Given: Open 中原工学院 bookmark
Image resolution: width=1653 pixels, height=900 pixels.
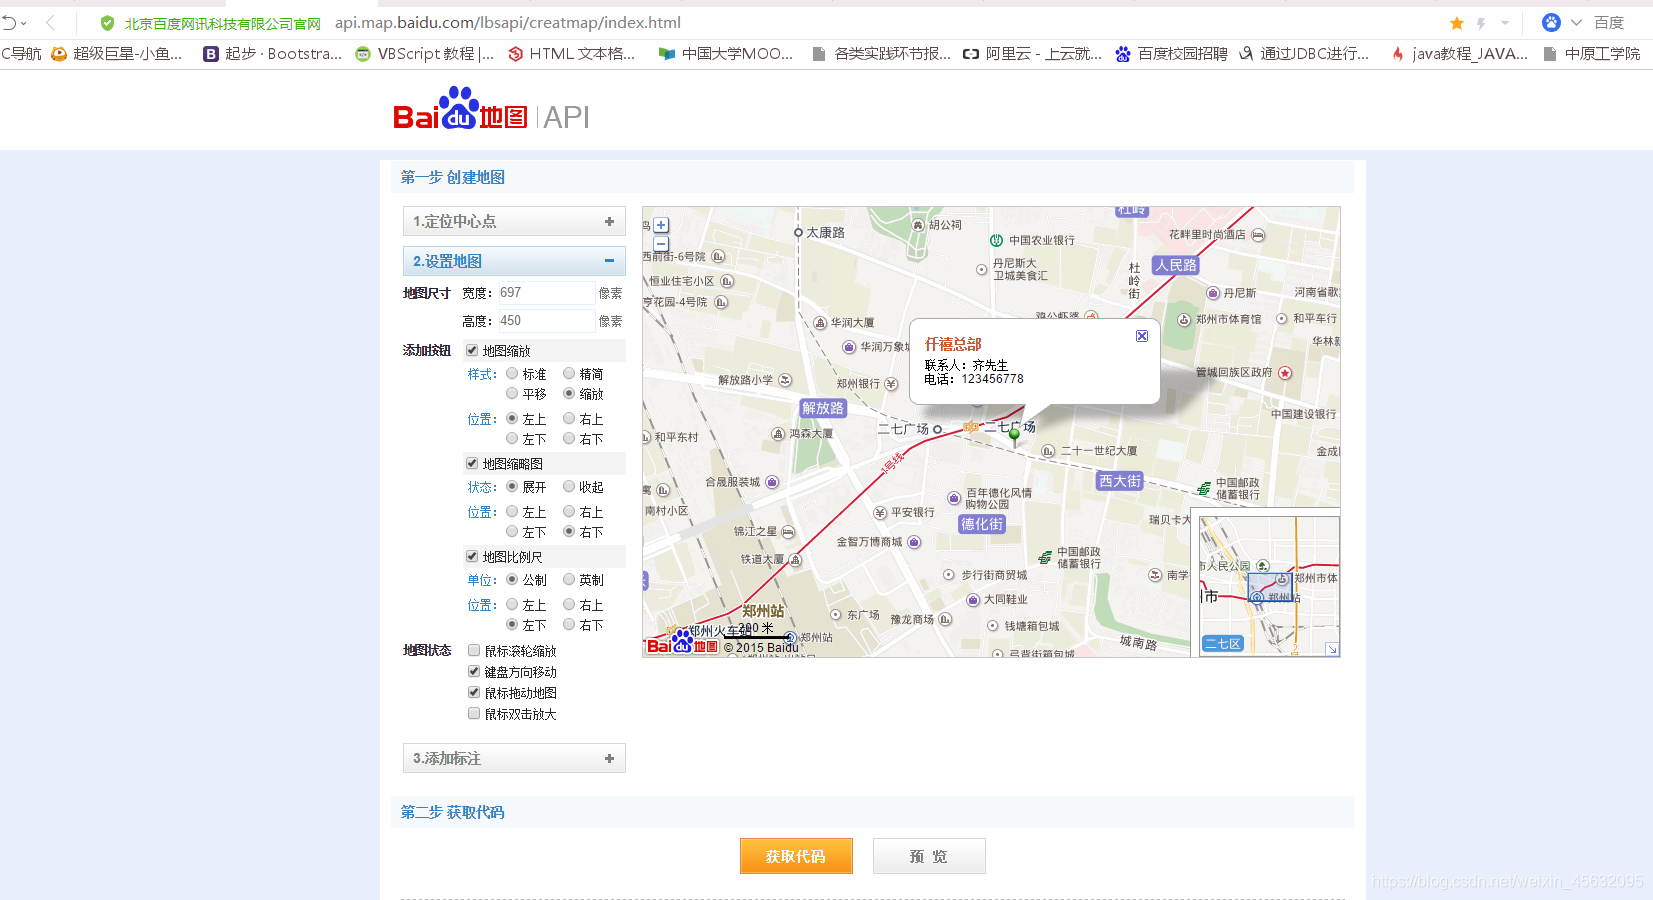Looking at the screenshot, I should [x=1592, y=54].
